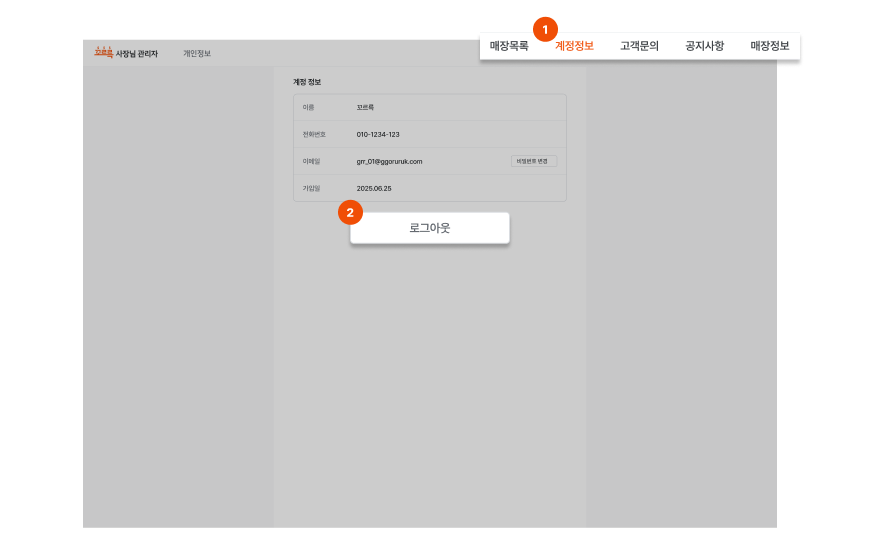Click the 비밀번호 변경 button
Image resolution: width=883 pixels, height=544 pixels.
[x=534, y=161]
